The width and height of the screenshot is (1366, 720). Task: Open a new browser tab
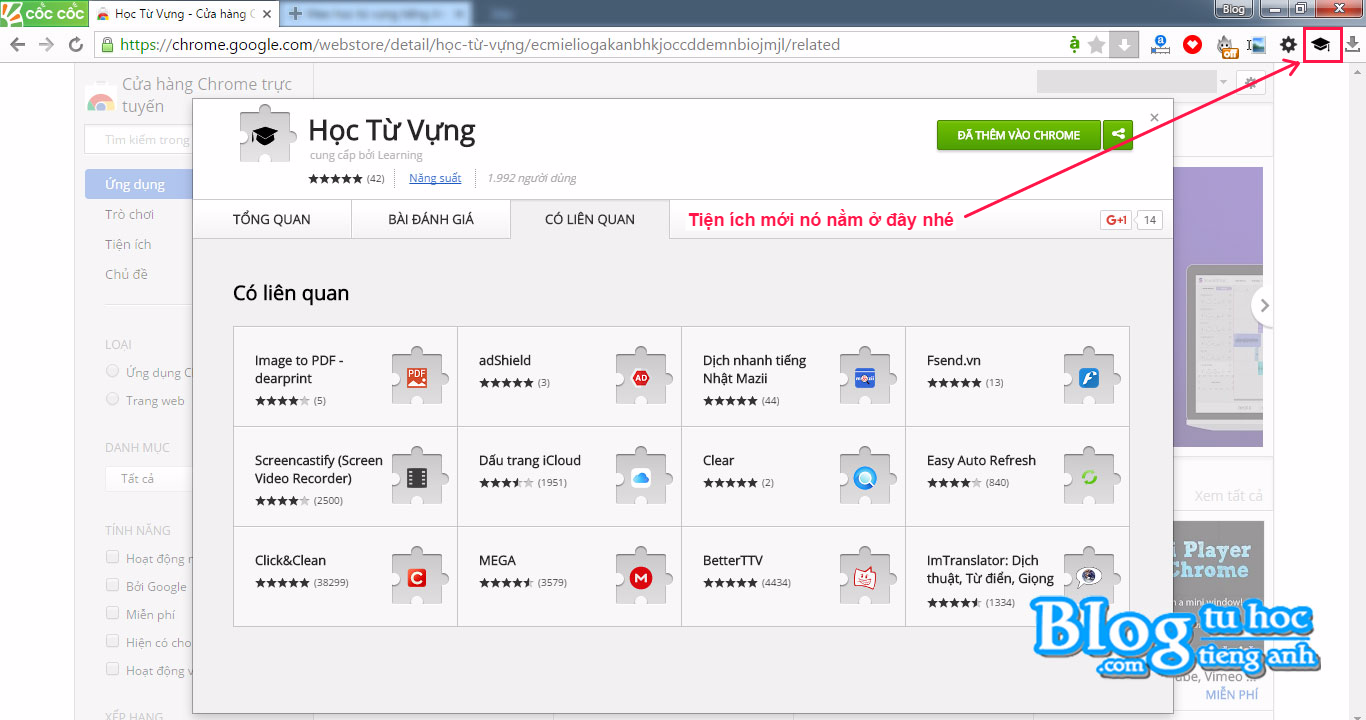click(295, 14)
